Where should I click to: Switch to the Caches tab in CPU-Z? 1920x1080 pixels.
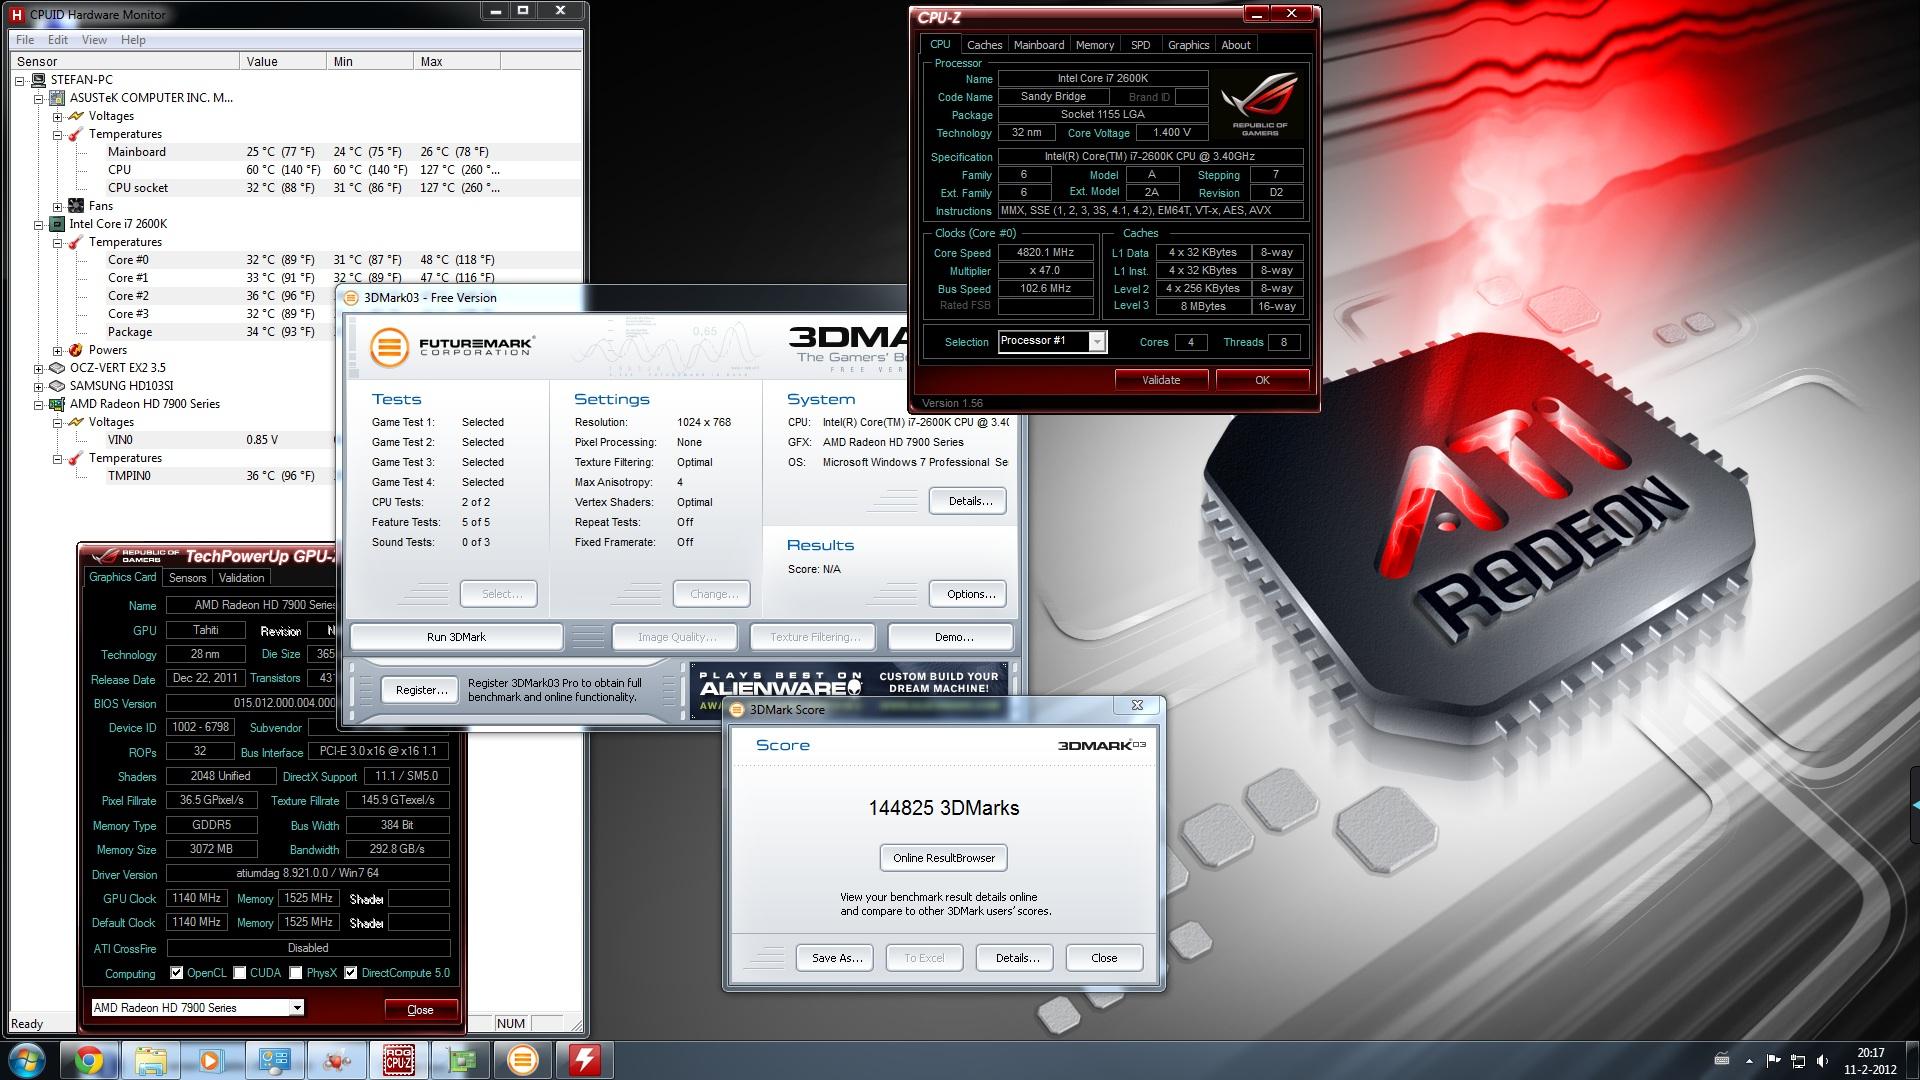click(984, 45)
